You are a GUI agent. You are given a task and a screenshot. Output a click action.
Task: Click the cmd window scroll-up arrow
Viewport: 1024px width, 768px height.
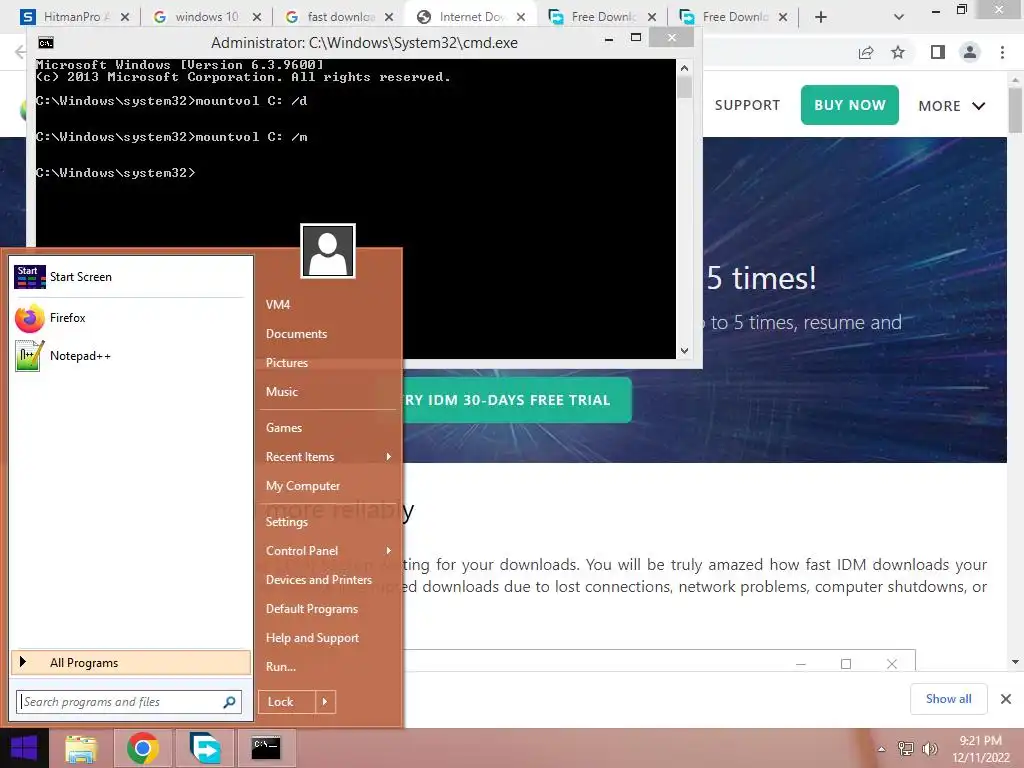pyautogui.click(x=684, y=68)
